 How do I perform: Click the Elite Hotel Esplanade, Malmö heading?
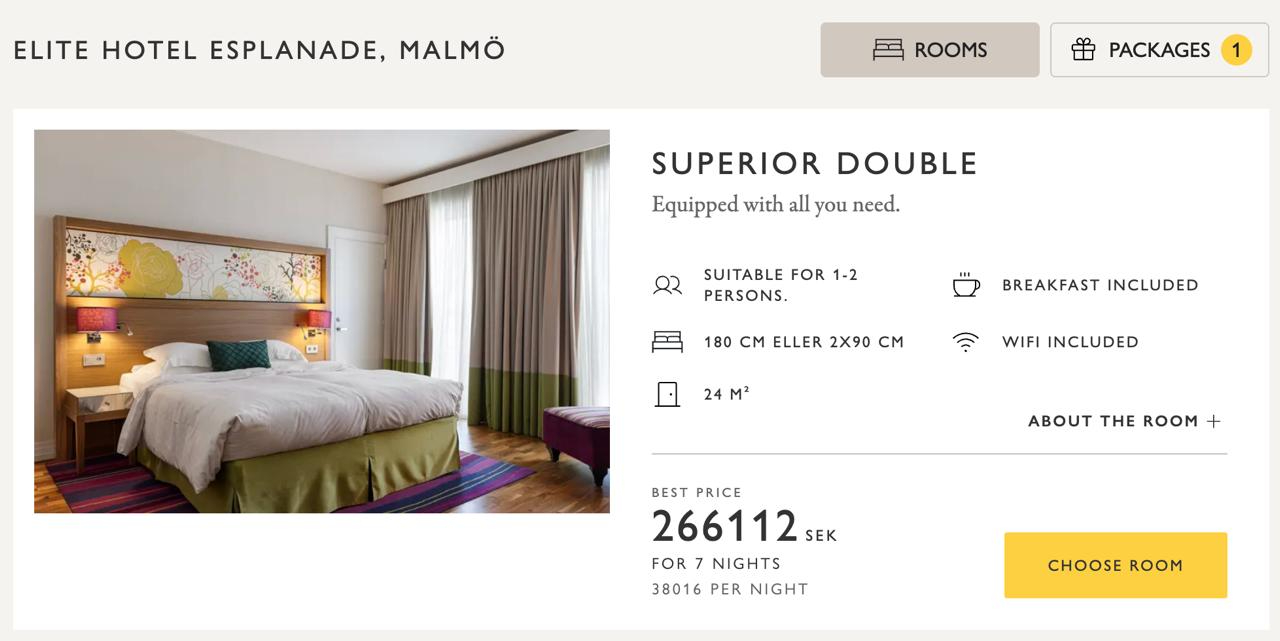pyautogui.click(x=260, y=50)
